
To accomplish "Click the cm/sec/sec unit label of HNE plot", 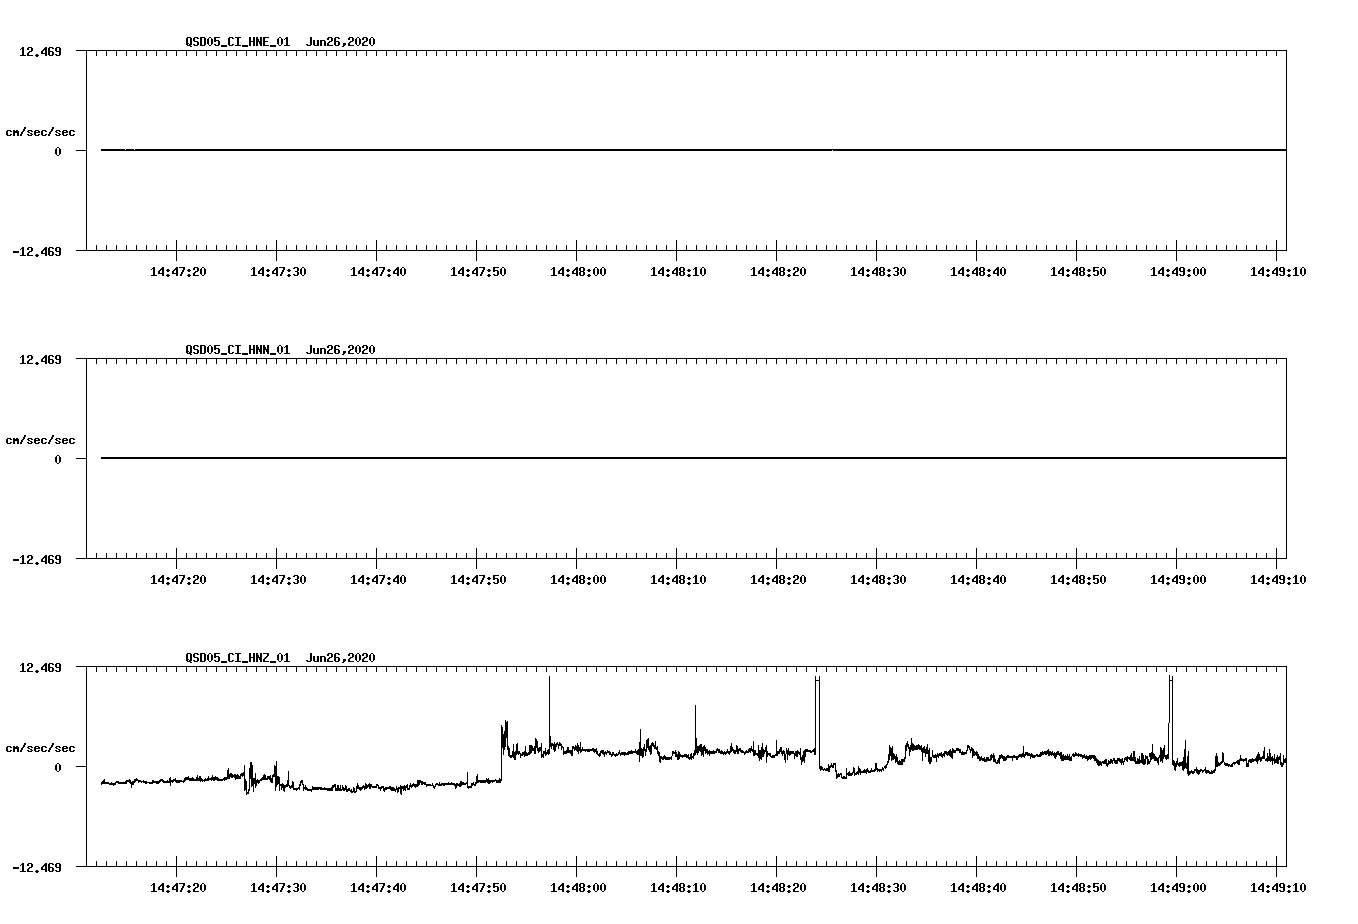I will coord(40,132).
